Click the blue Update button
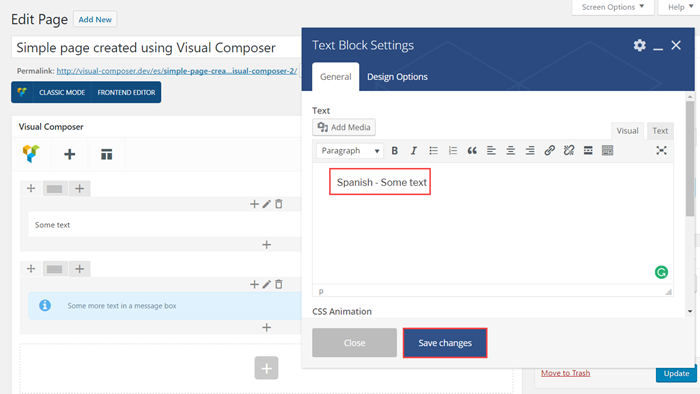Viewport: 700px width, 394px height. click(676, 373)
